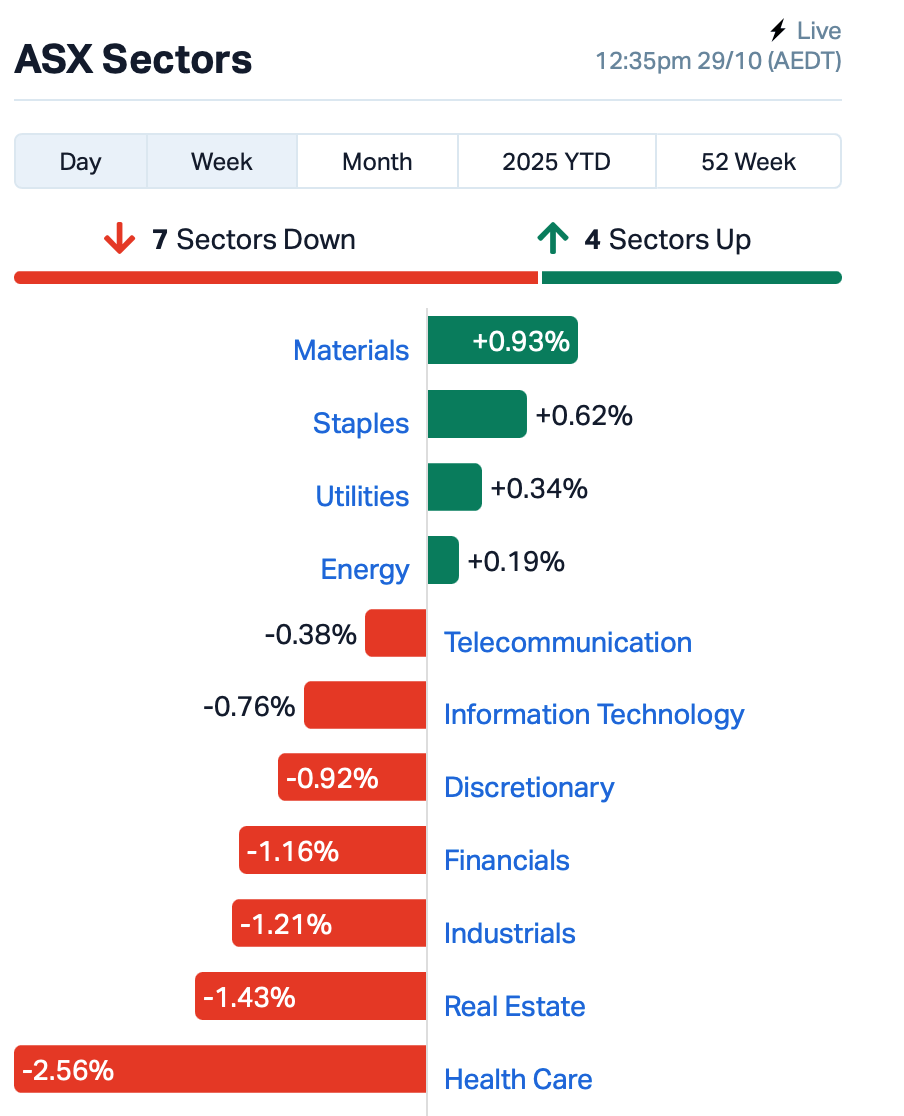This screenshot has width=904, height=1116.
Task: Select the 2025 YTD tab
Action: (x=556, y=162)
